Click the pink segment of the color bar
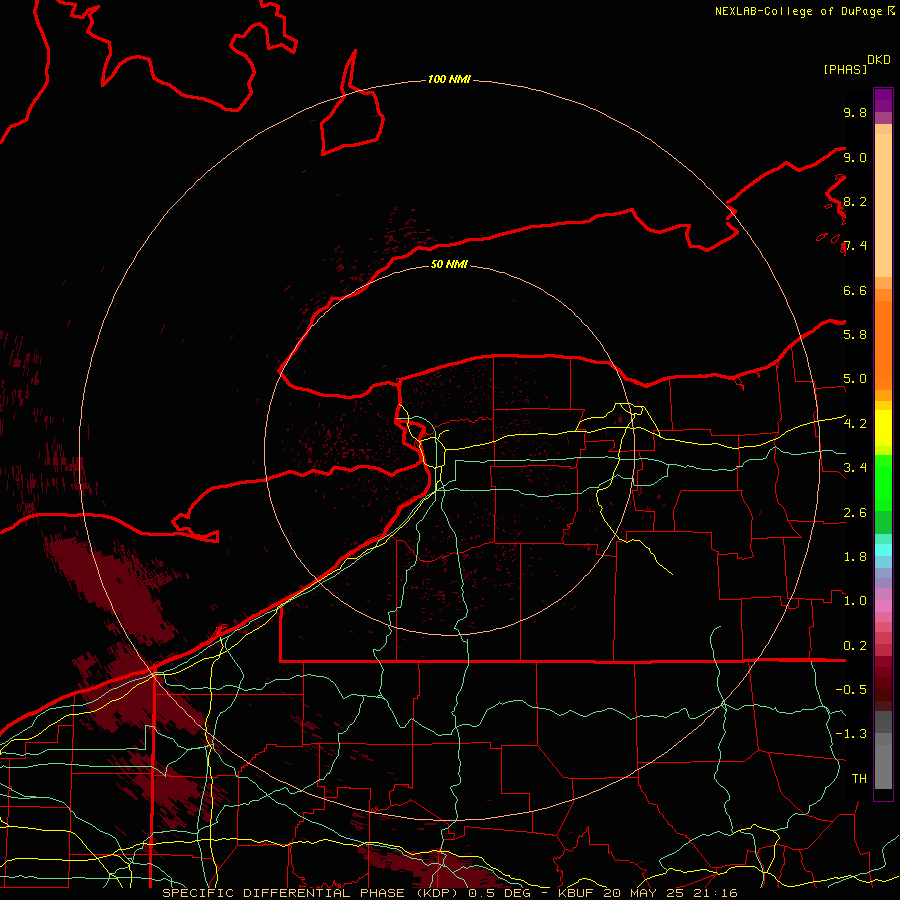900x900 pixels. (883, 606)
